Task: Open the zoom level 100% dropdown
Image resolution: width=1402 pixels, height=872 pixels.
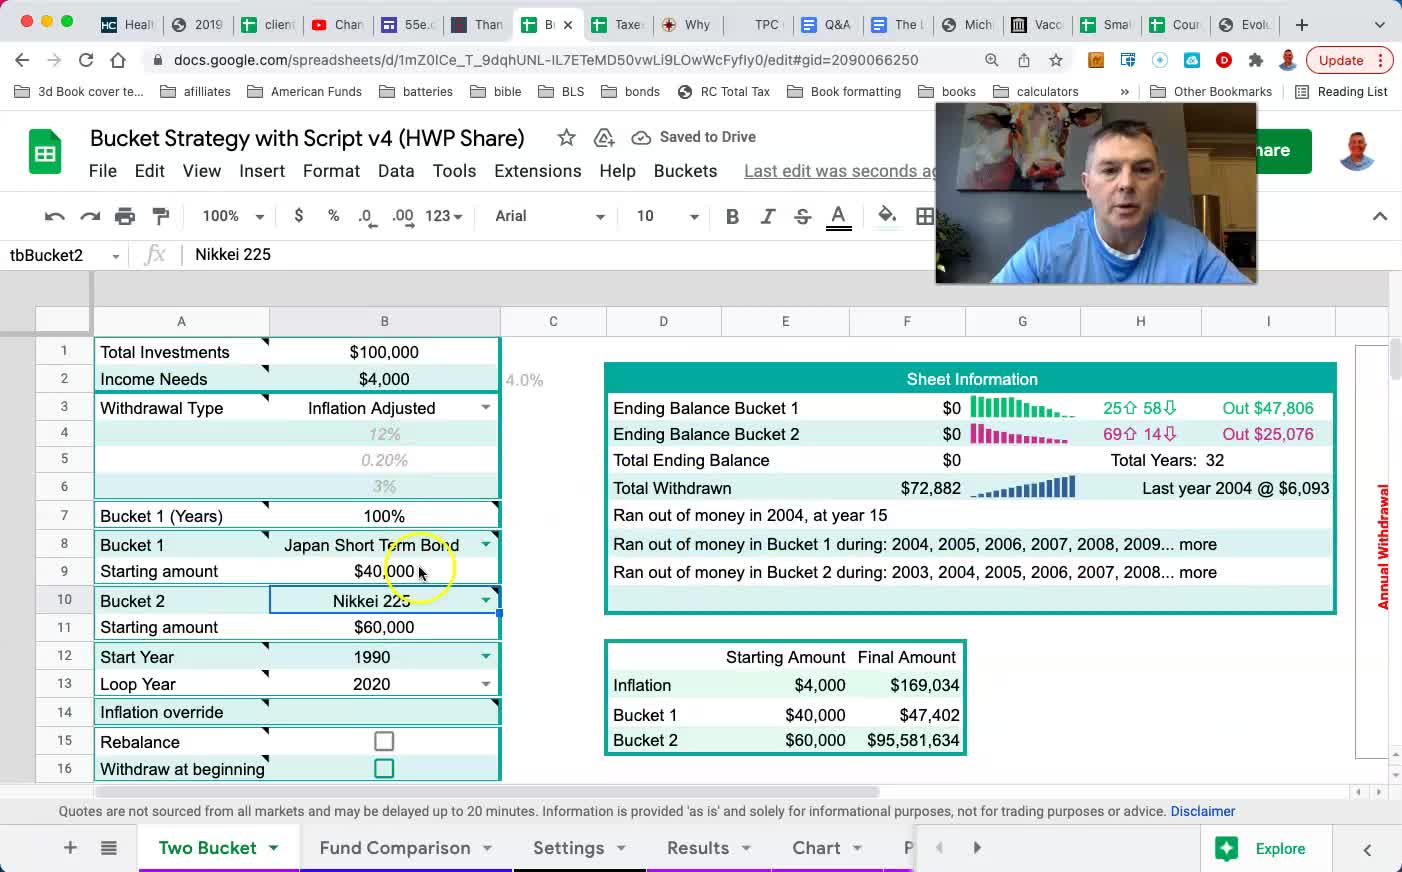Action: point(233,216)
